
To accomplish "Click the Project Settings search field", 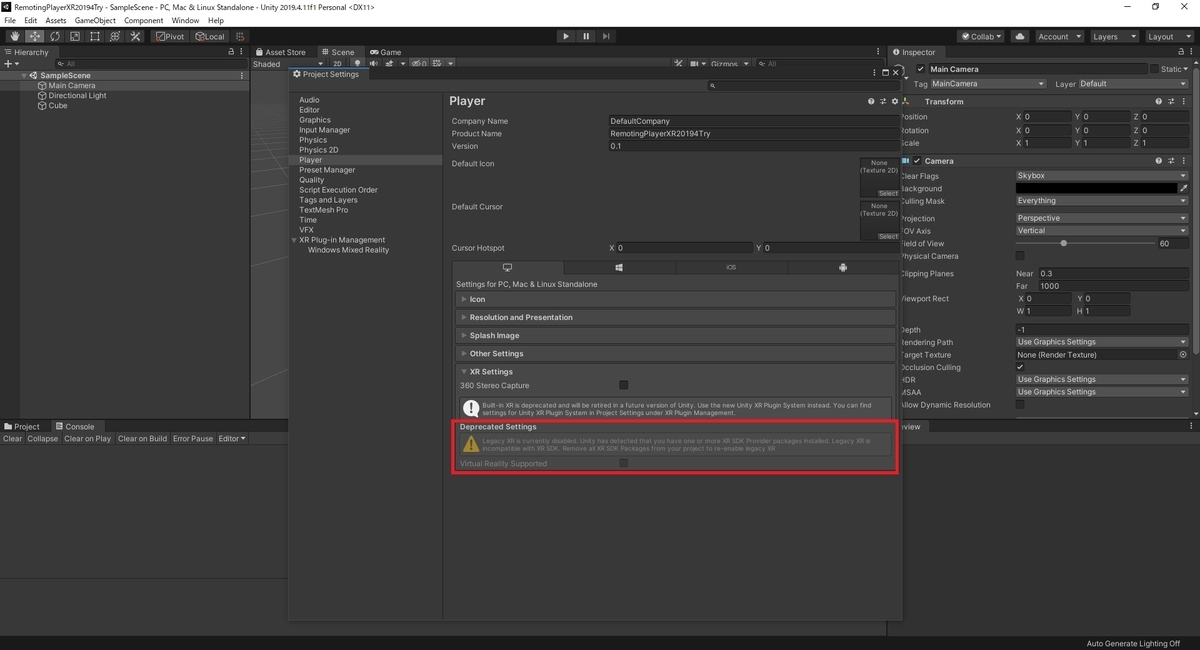I will coord(803,86).
